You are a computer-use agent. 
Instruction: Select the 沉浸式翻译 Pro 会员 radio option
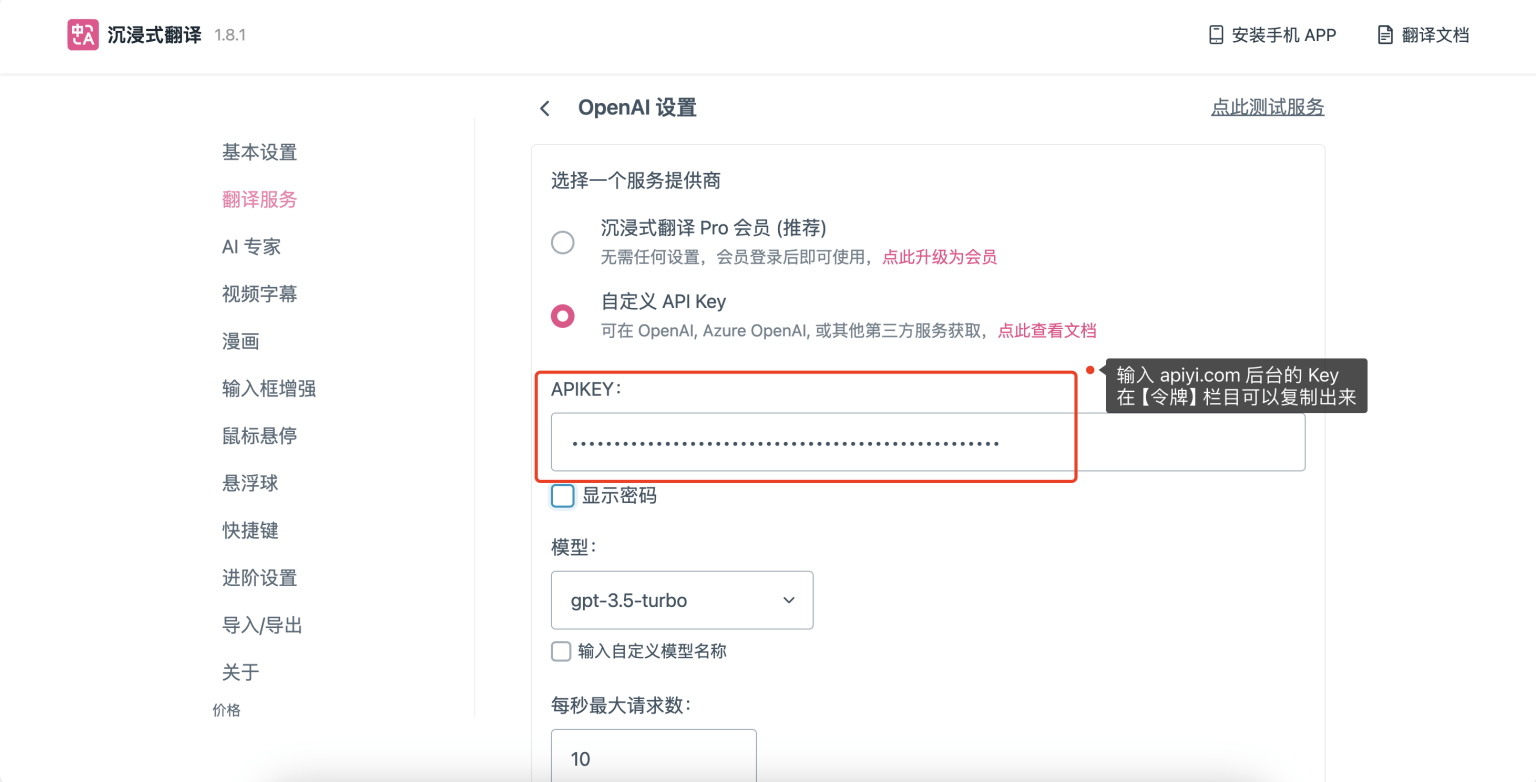tap(563, 242)
